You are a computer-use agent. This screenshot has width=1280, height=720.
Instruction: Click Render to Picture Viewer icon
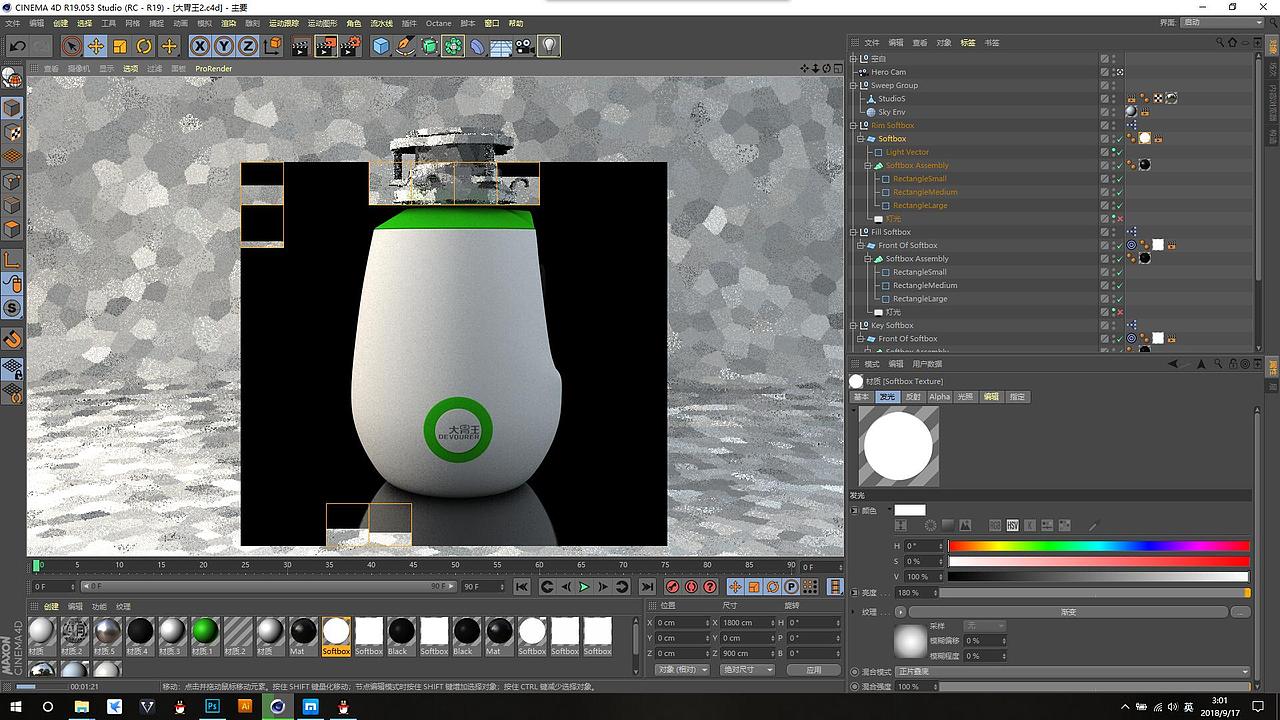326,46
